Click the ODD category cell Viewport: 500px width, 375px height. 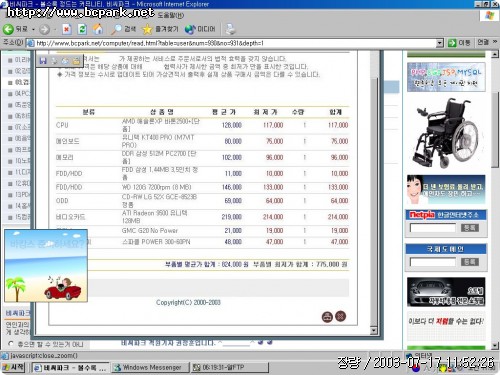point(62,201)
